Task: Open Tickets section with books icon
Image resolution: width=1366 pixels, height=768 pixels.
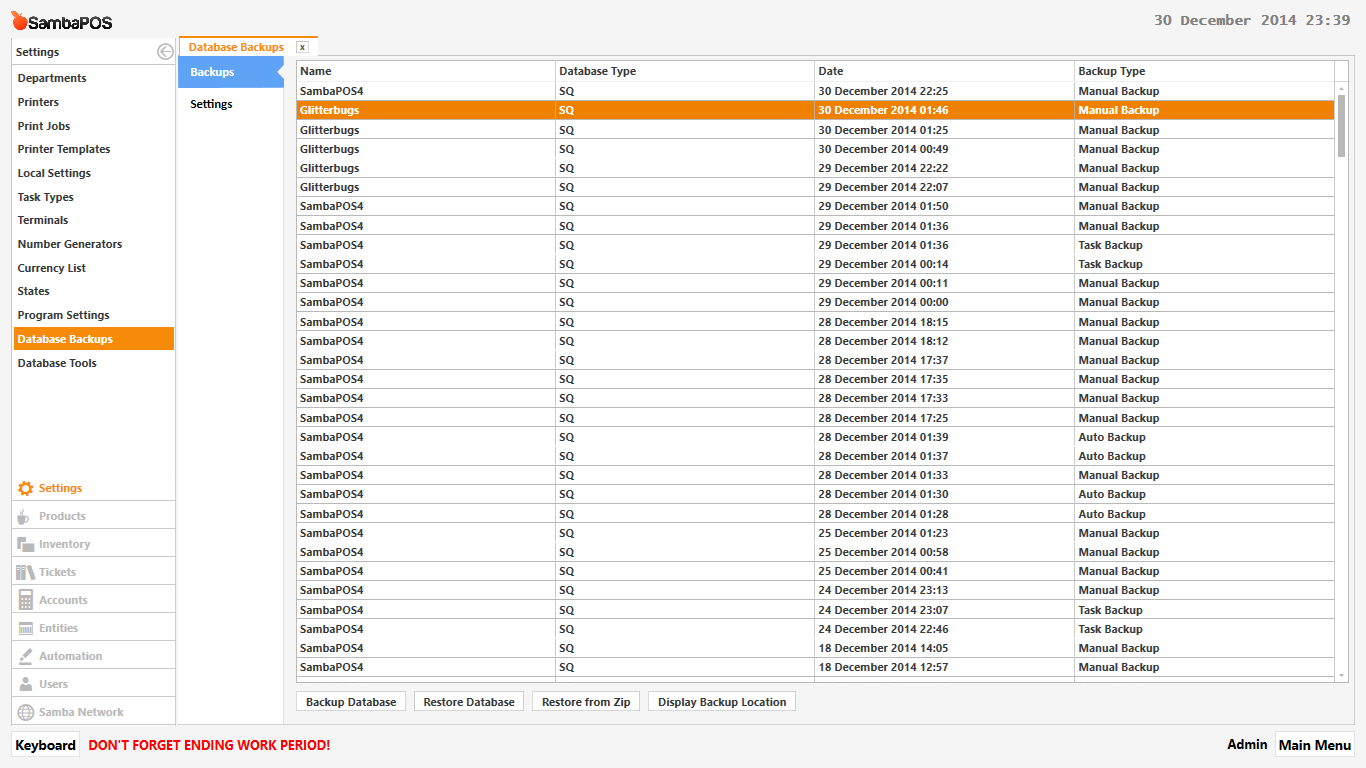Action: coord(26,573)
